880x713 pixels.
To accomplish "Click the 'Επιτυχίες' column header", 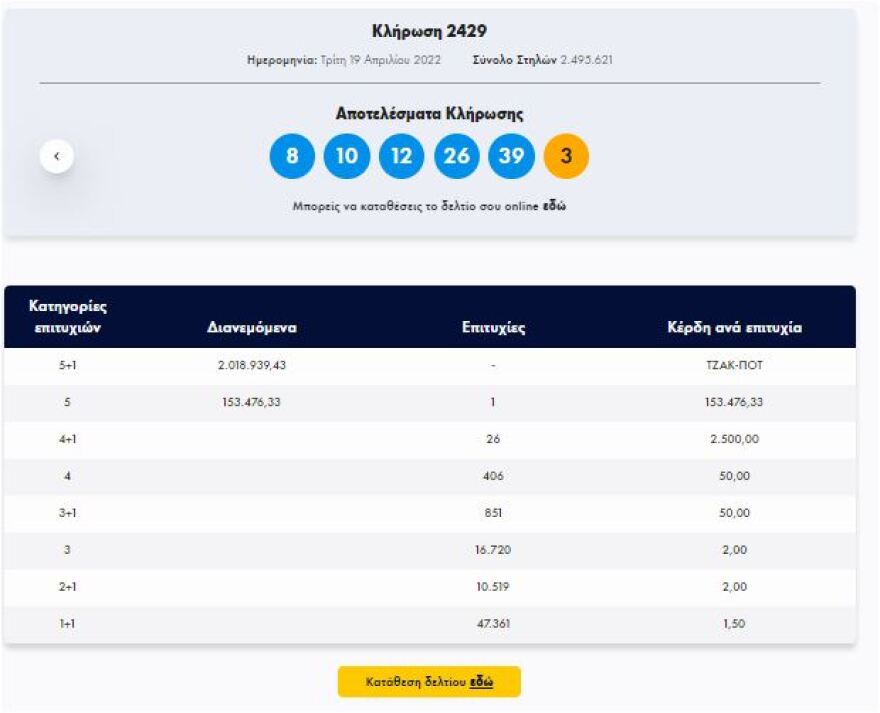I will click(x=494, y=328).
